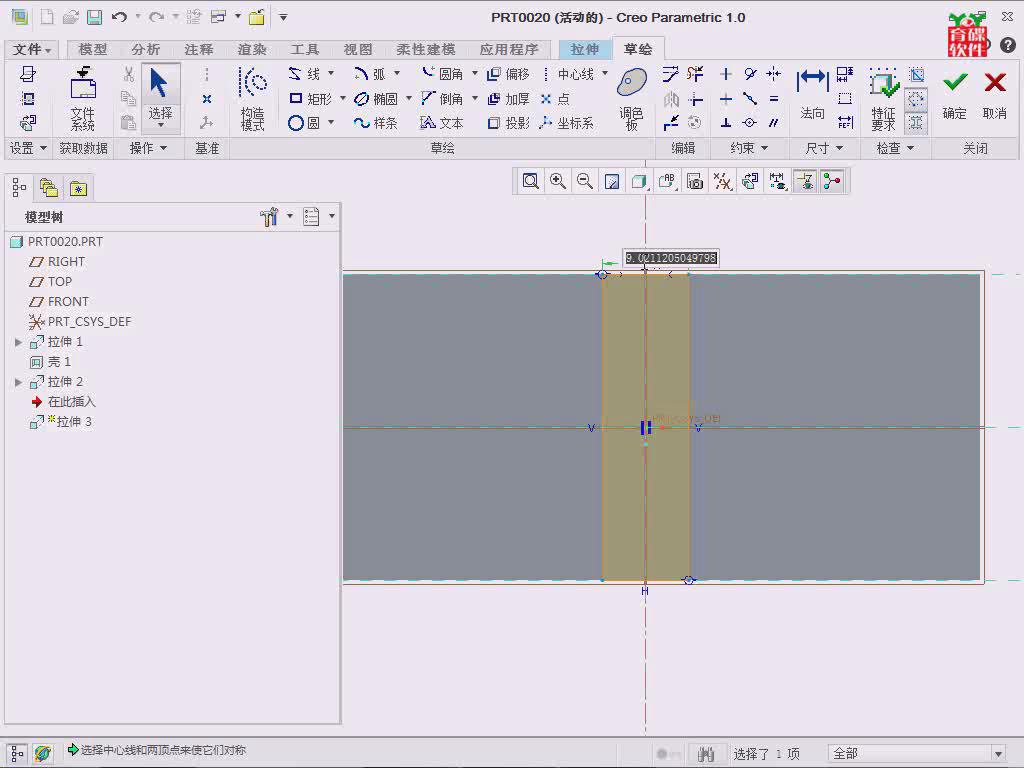Switch to the Extrude (拉伸) tab
The width and height of the screenshot is (1024, 768).
click(584, 49)
